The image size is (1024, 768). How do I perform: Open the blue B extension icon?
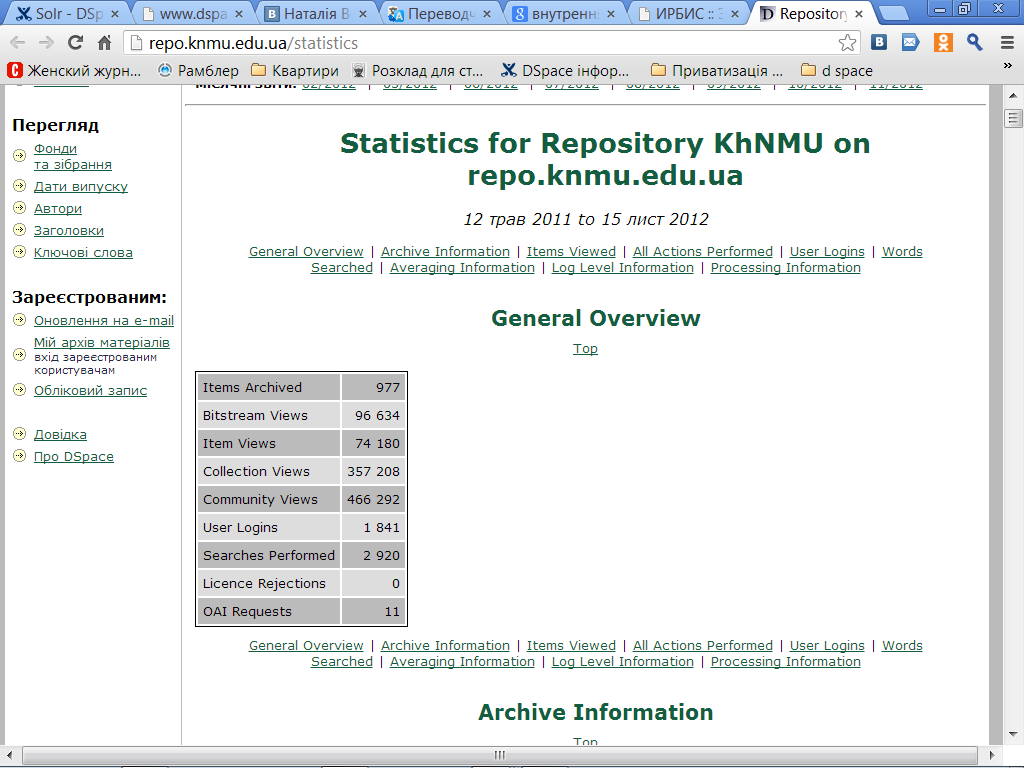pos(879,42)
